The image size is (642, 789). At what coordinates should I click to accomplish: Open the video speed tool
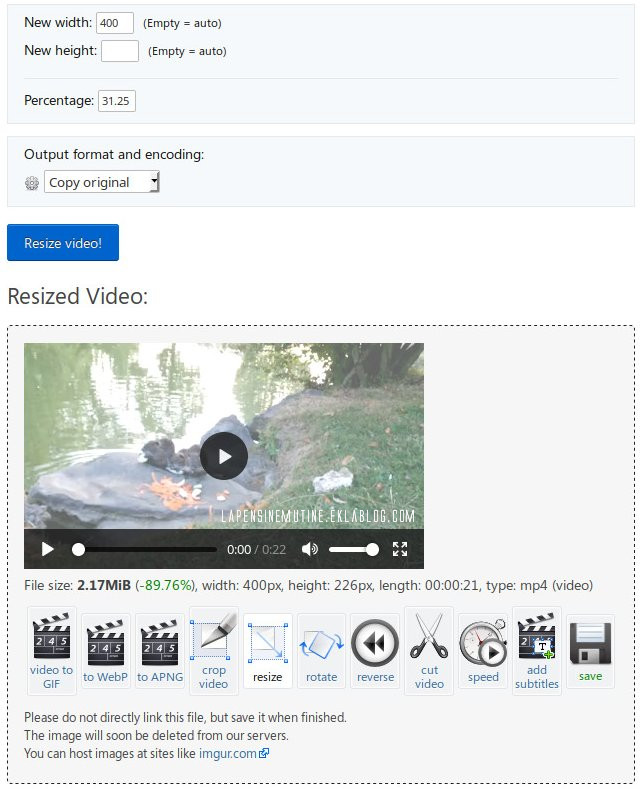(483, 652)
